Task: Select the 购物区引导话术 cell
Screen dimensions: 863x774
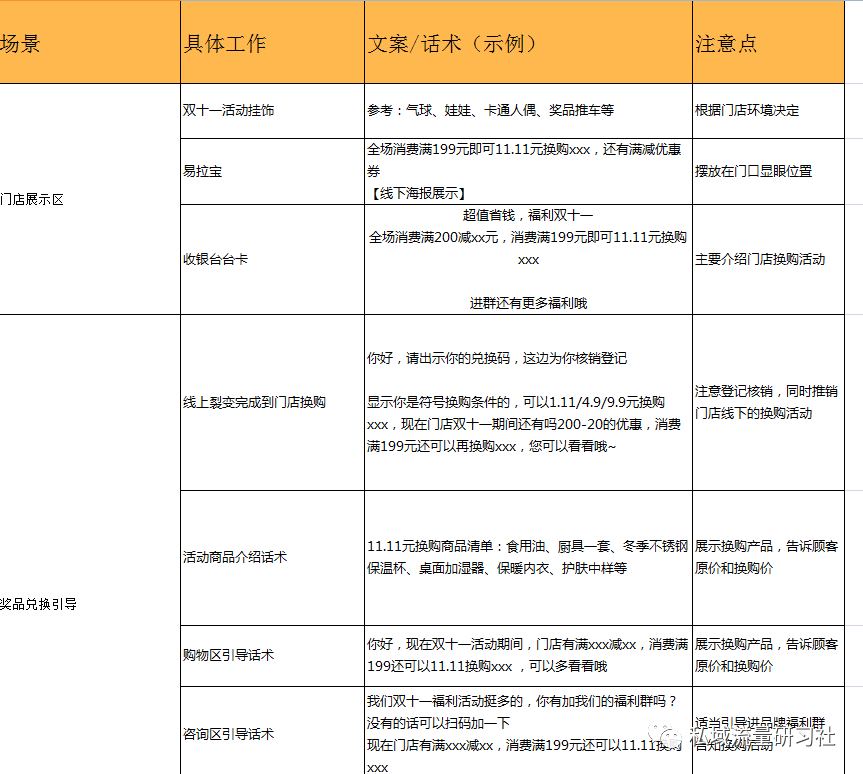Action: coord(272,656)
